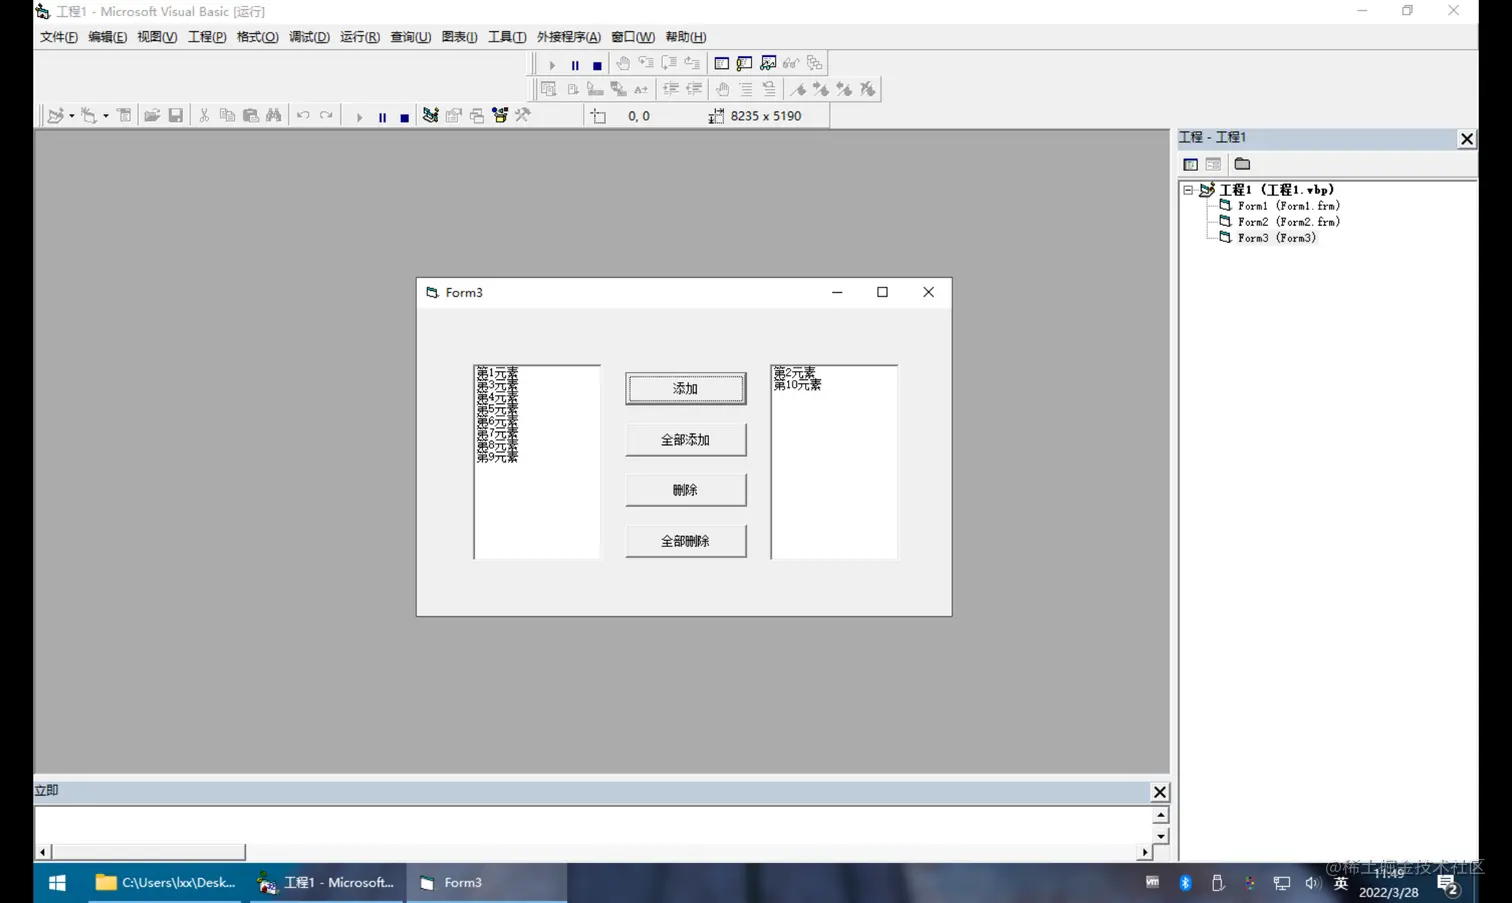Image resolution: width=1512 pixels, height=903 pixels.
Task: Open the 视图(V) menu
Action: [157, 37]
